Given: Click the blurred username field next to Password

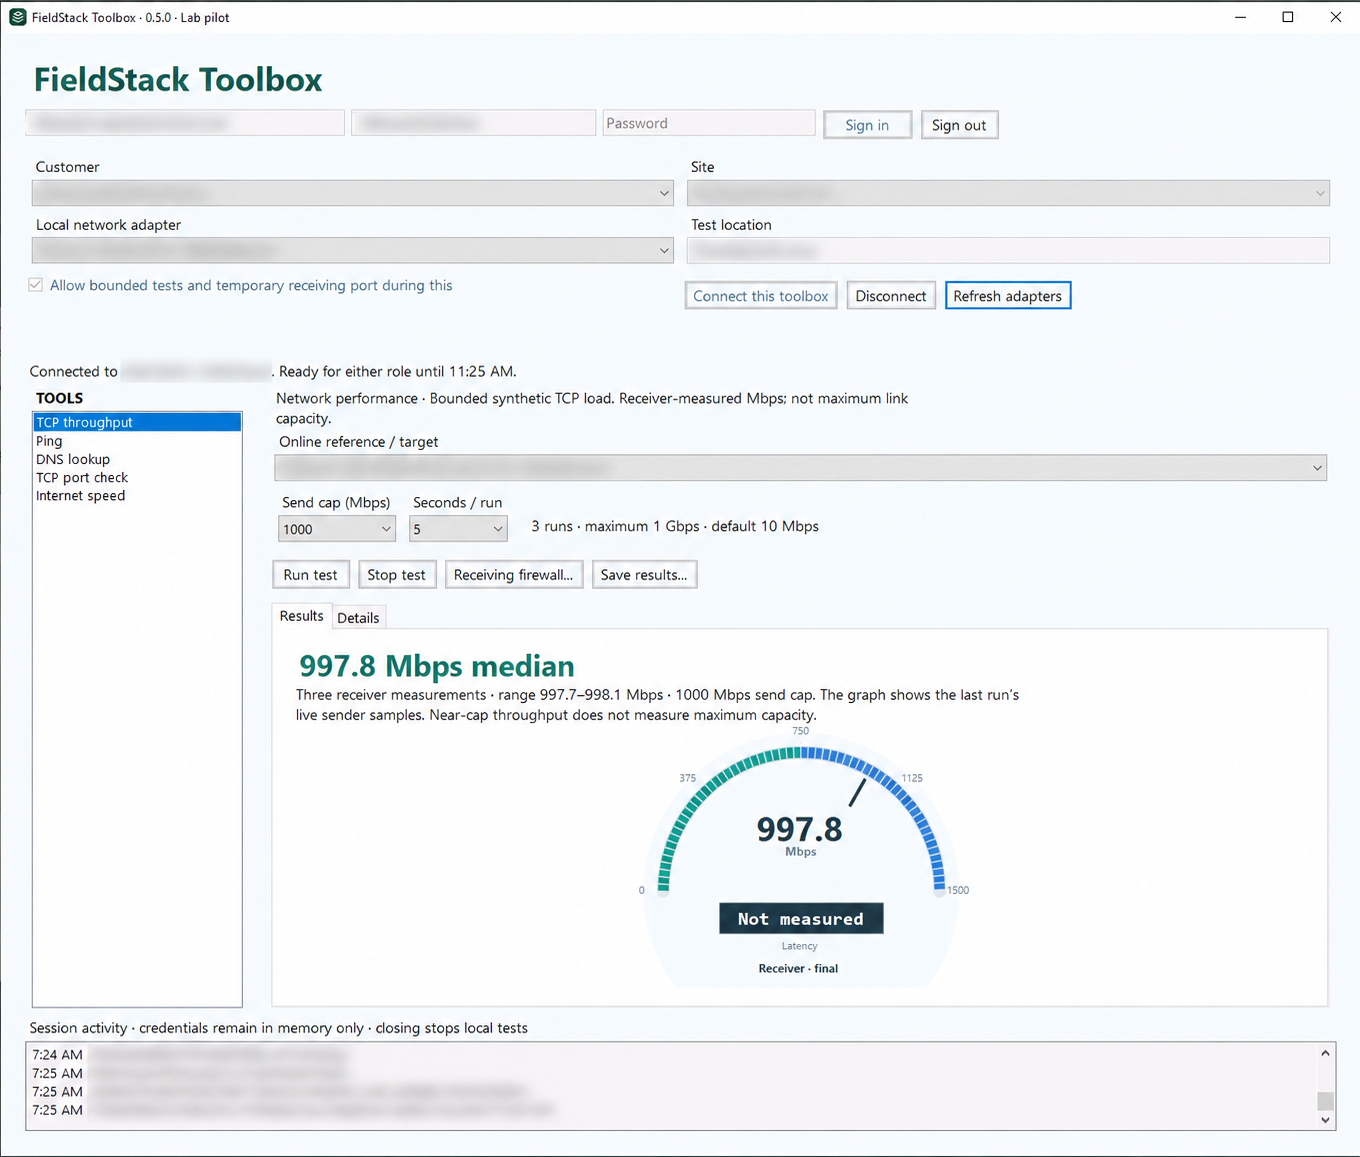Looking at the screenshot, I should pos(474,123).
